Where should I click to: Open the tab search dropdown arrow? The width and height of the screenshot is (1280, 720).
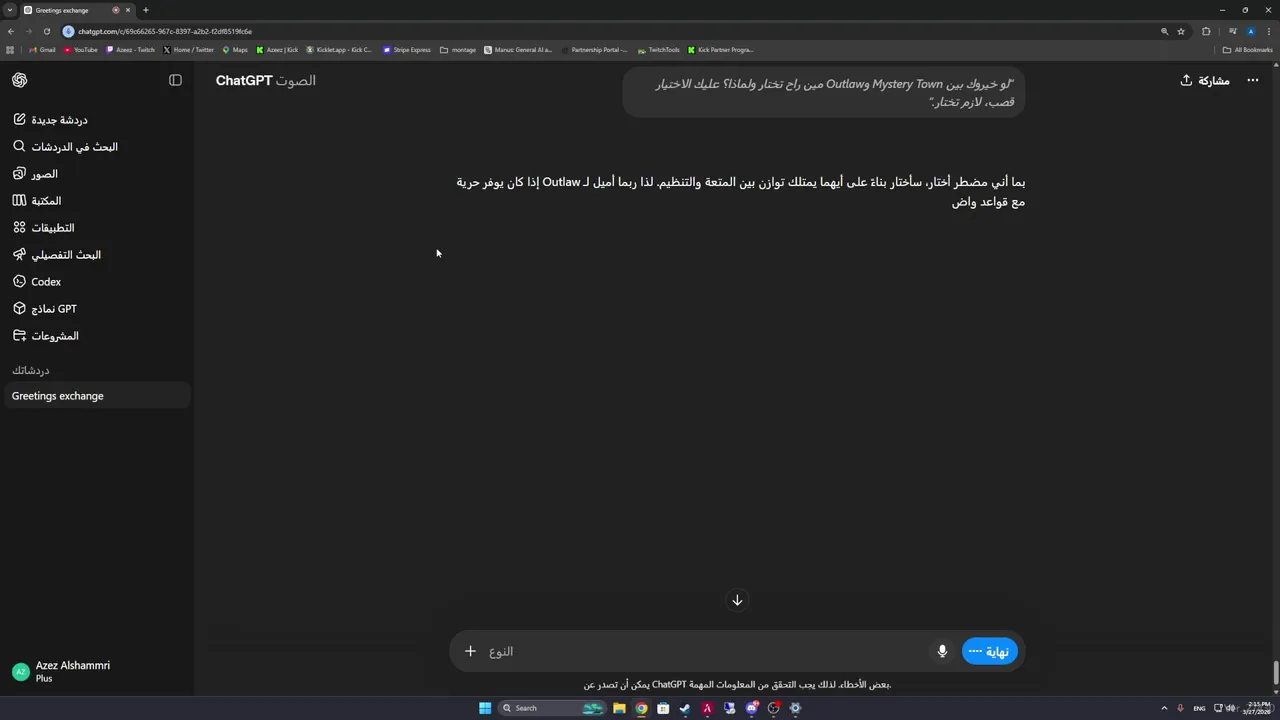click(9, 10)
